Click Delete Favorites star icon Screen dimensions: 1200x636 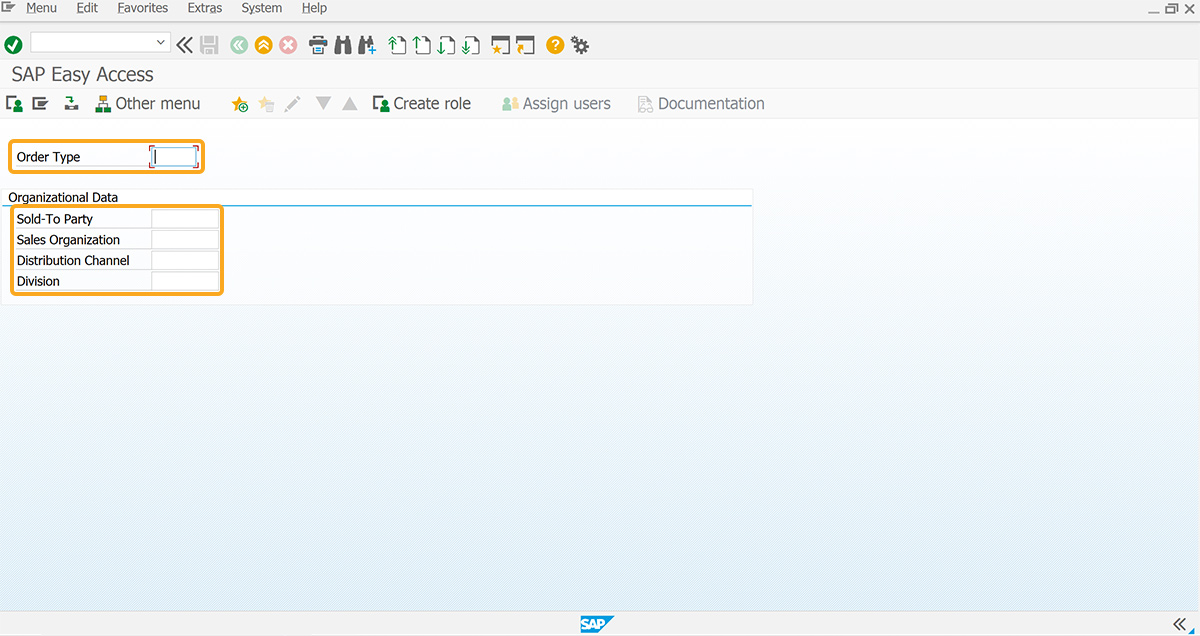266,103
